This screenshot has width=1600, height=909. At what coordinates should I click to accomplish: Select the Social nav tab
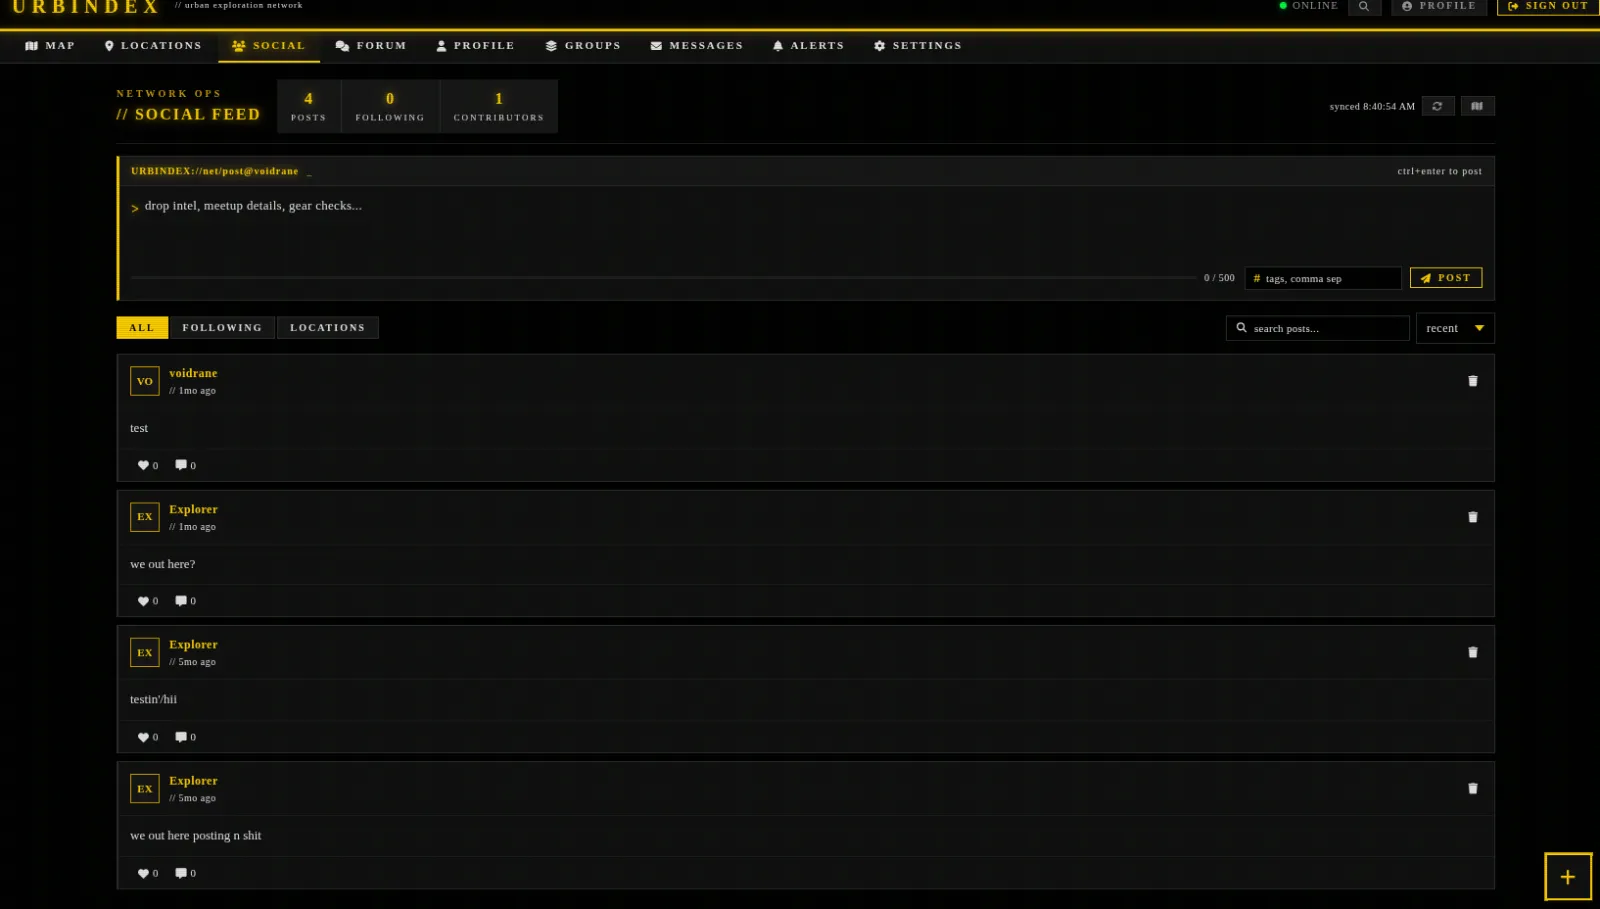click(269, 46)
